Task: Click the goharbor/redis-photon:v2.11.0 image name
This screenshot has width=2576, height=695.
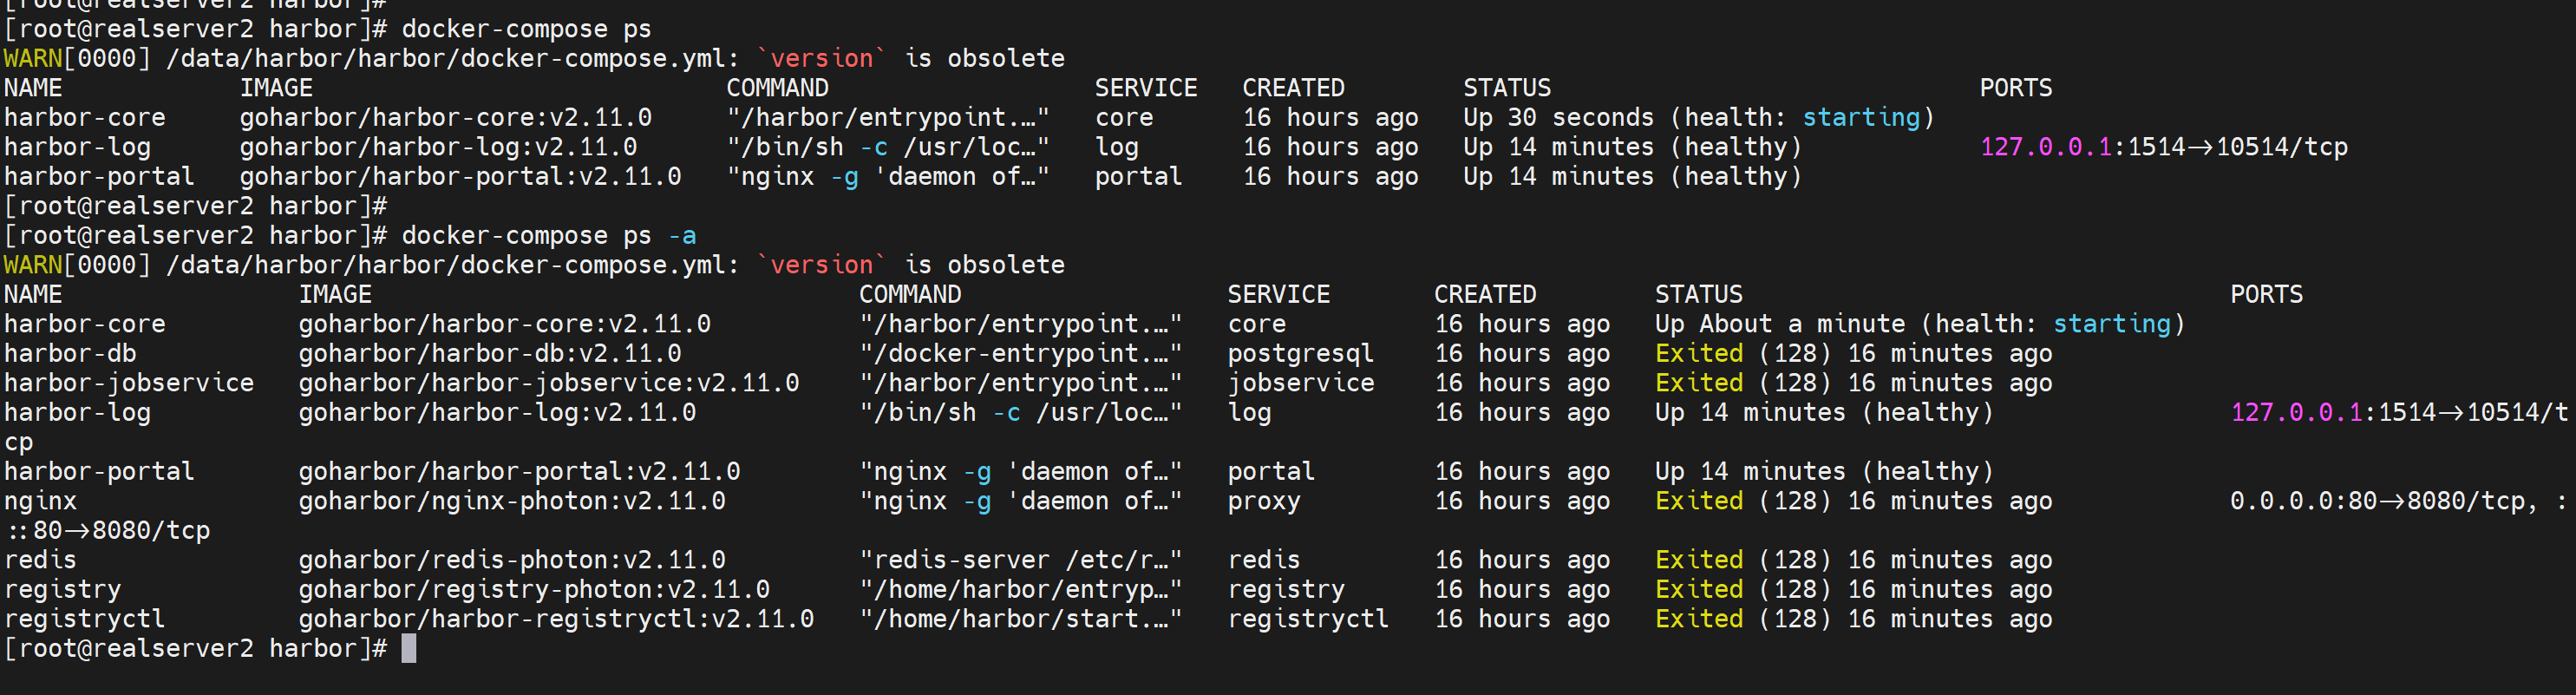Action: (511, 560)
